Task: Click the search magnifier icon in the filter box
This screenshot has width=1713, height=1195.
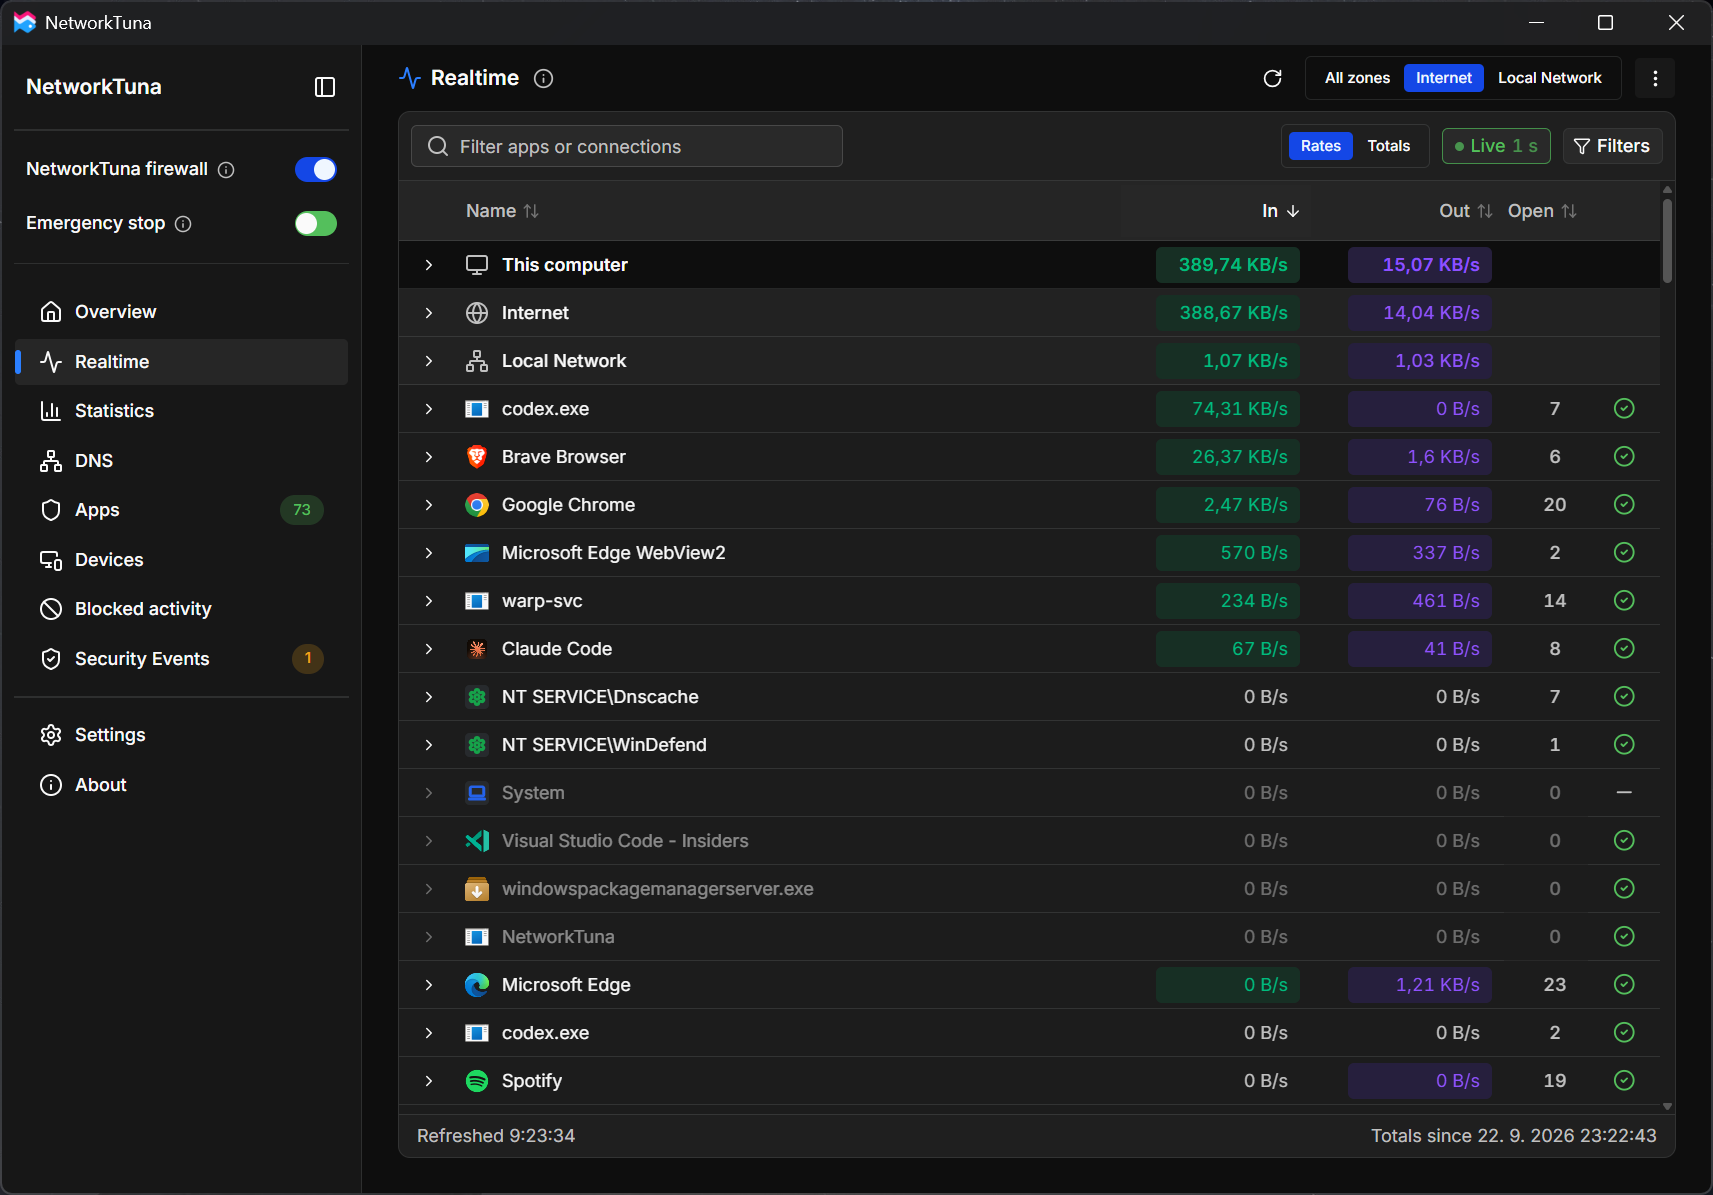Action: click(x=438, y=147)
